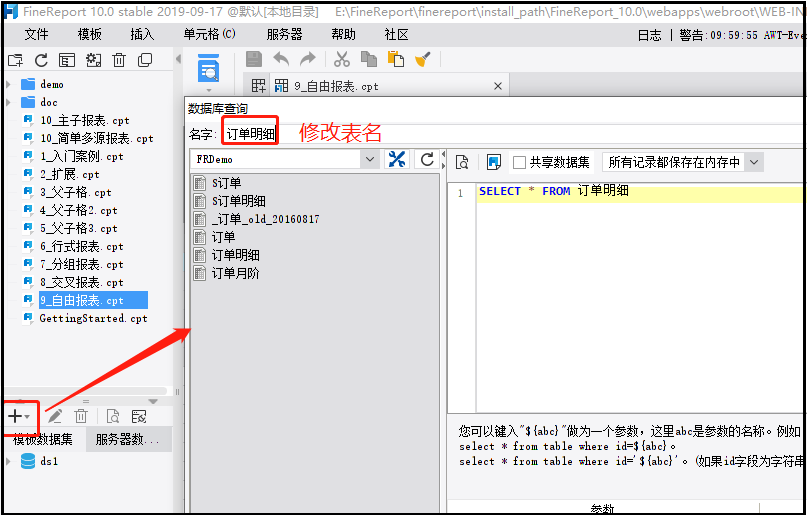Cut selection with the scissors icon

coord(342,59)
